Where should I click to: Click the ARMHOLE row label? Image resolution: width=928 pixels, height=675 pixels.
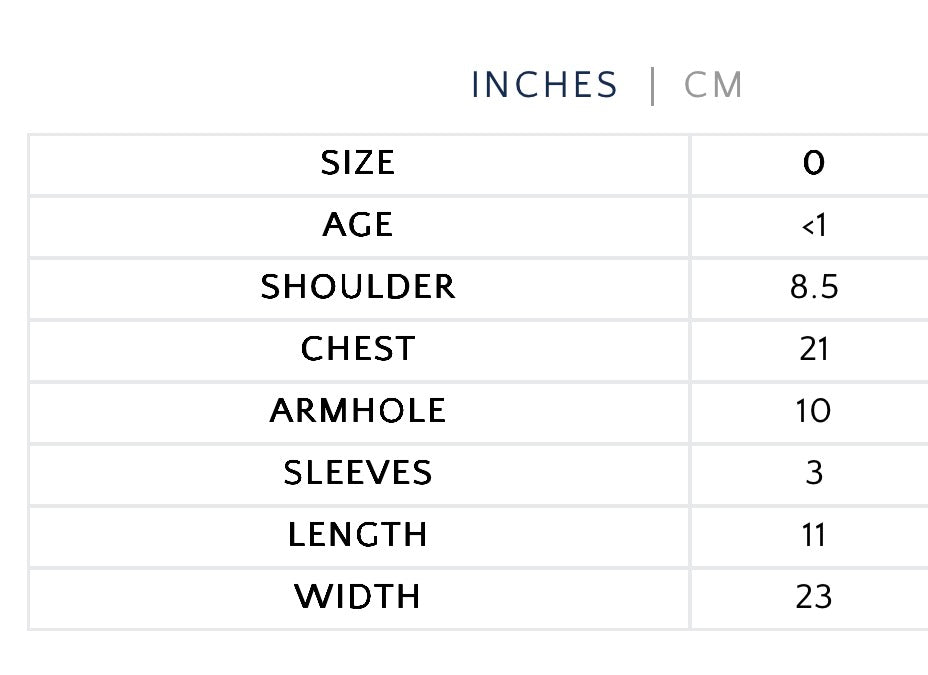tap(358, 411)
